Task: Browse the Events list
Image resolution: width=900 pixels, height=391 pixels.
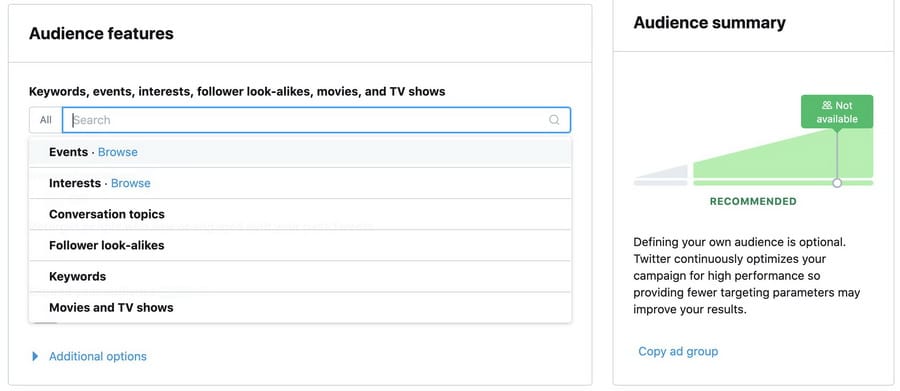Action: click(x=118, y=152)
